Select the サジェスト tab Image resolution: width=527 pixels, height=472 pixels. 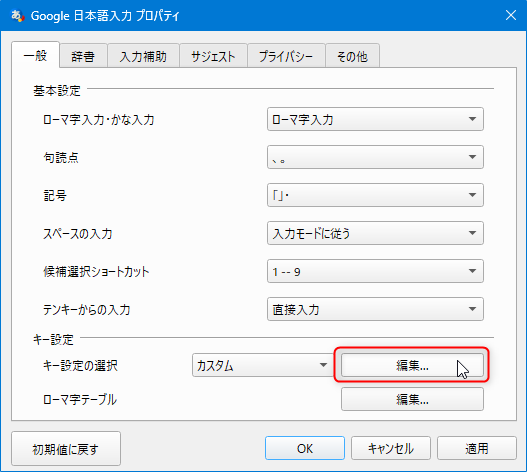point(213,56)
